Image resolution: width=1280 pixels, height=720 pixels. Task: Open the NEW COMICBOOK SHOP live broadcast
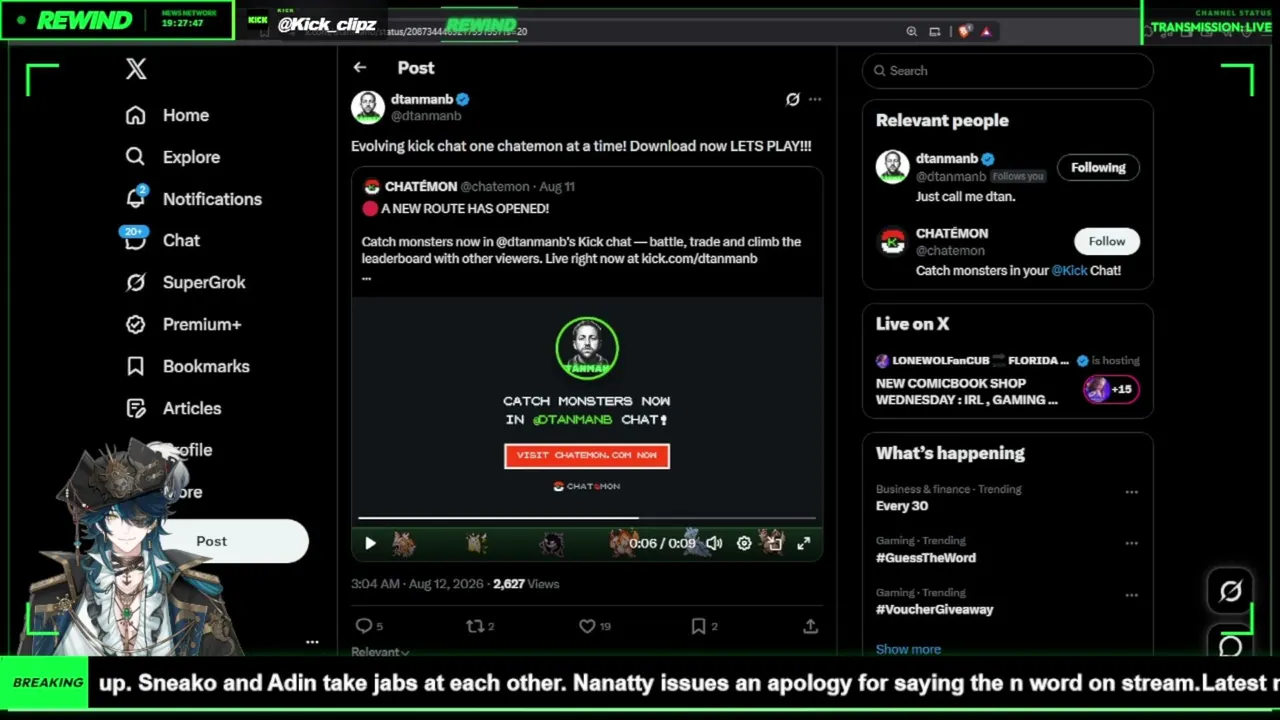click(x=966, y=391)
